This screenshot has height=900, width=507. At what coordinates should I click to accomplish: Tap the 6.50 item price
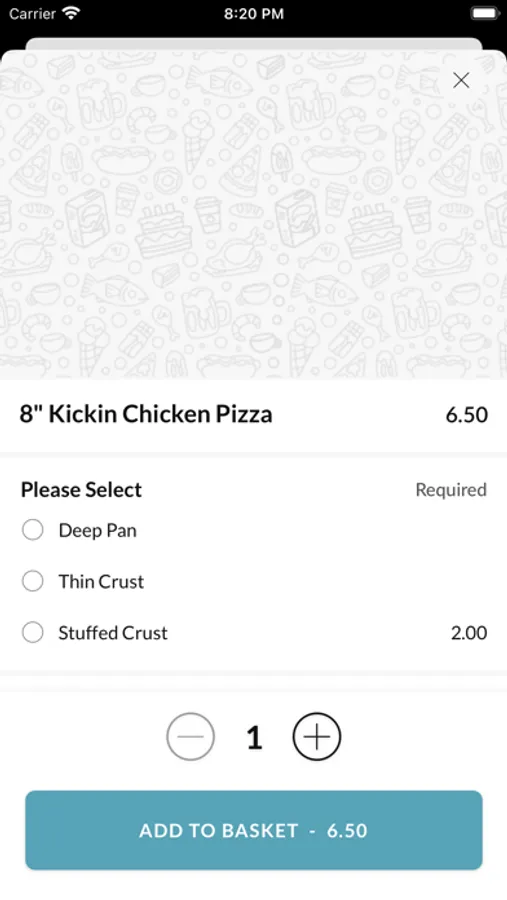467,414
